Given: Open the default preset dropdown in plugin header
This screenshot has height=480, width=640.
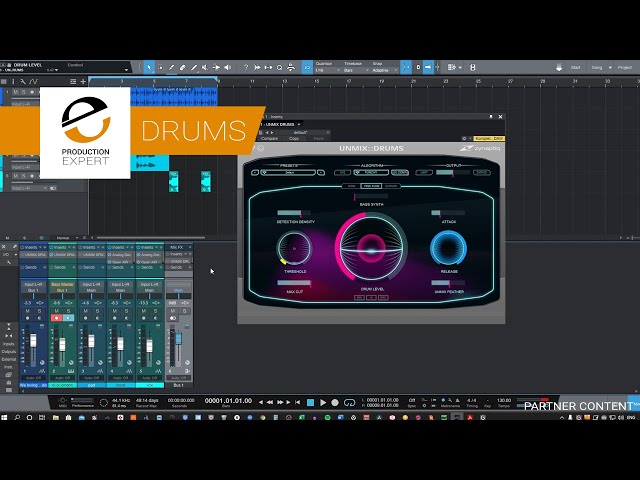Looking at the screenshot, I should [x=302, y=133].
